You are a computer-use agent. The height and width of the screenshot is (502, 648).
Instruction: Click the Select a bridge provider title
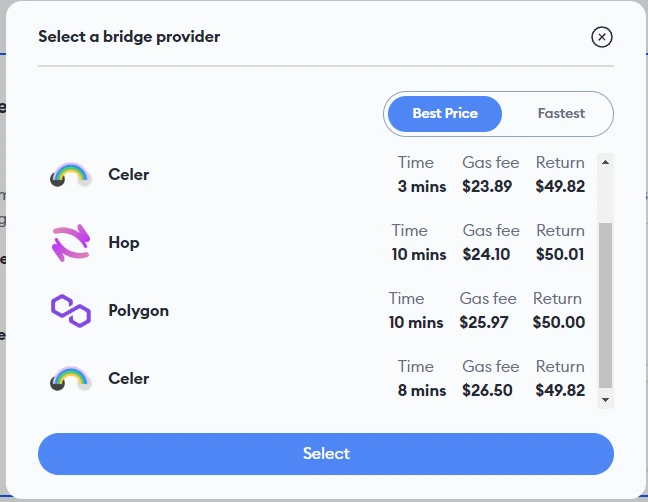click(x=129, y=37)
